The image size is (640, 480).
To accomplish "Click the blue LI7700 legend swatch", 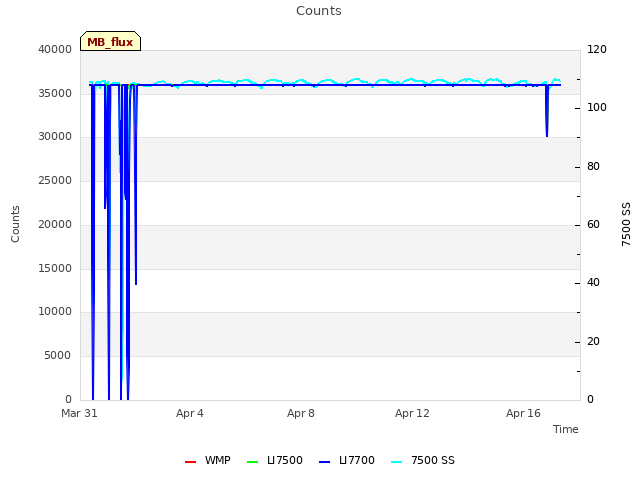I will click(324, 462).
